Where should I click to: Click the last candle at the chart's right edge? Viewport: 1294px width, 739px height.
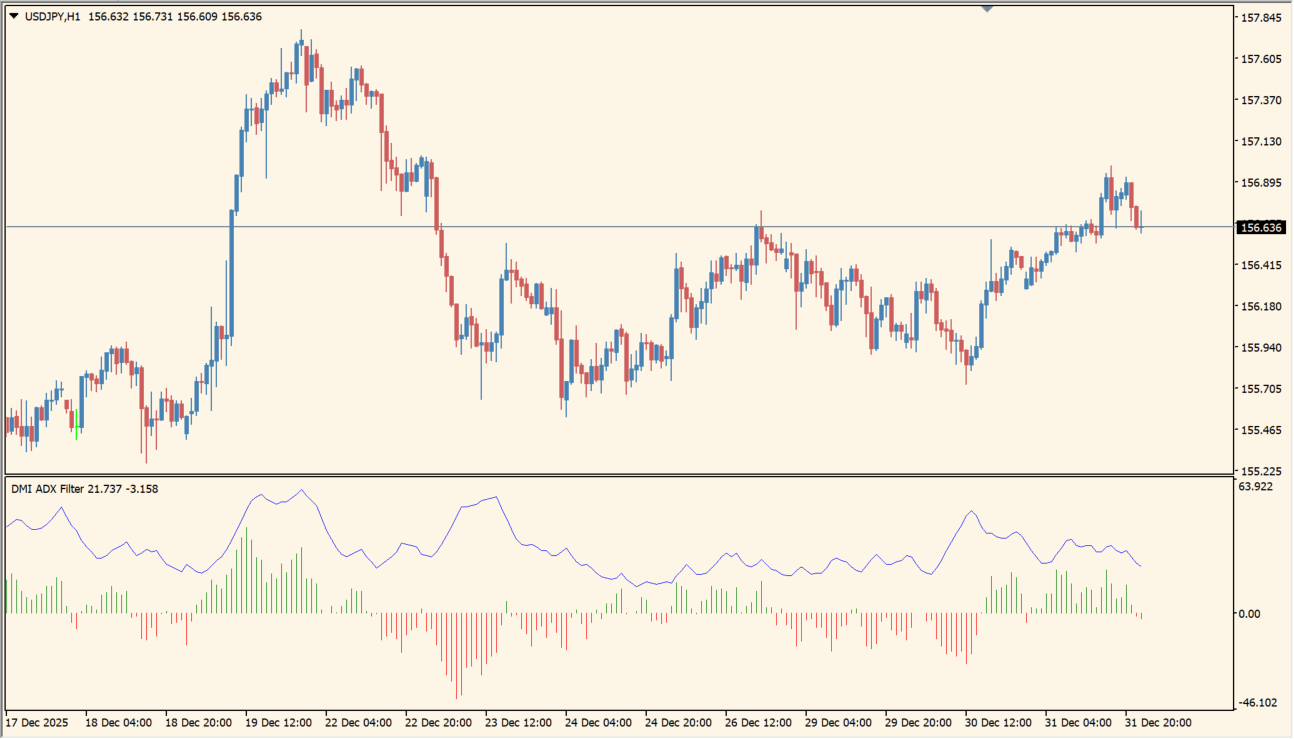click(x=1141, y=222)
